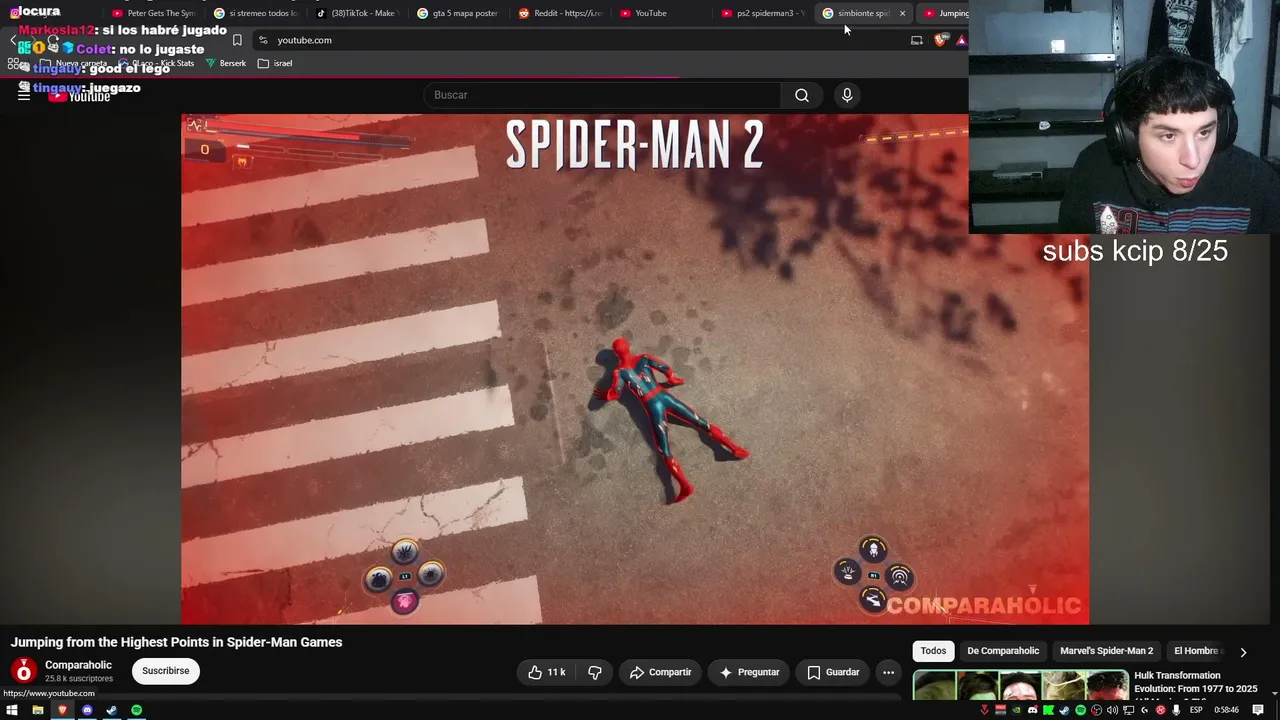Search YouTube with the magnifier button
1280x720 pixels.
802,95
